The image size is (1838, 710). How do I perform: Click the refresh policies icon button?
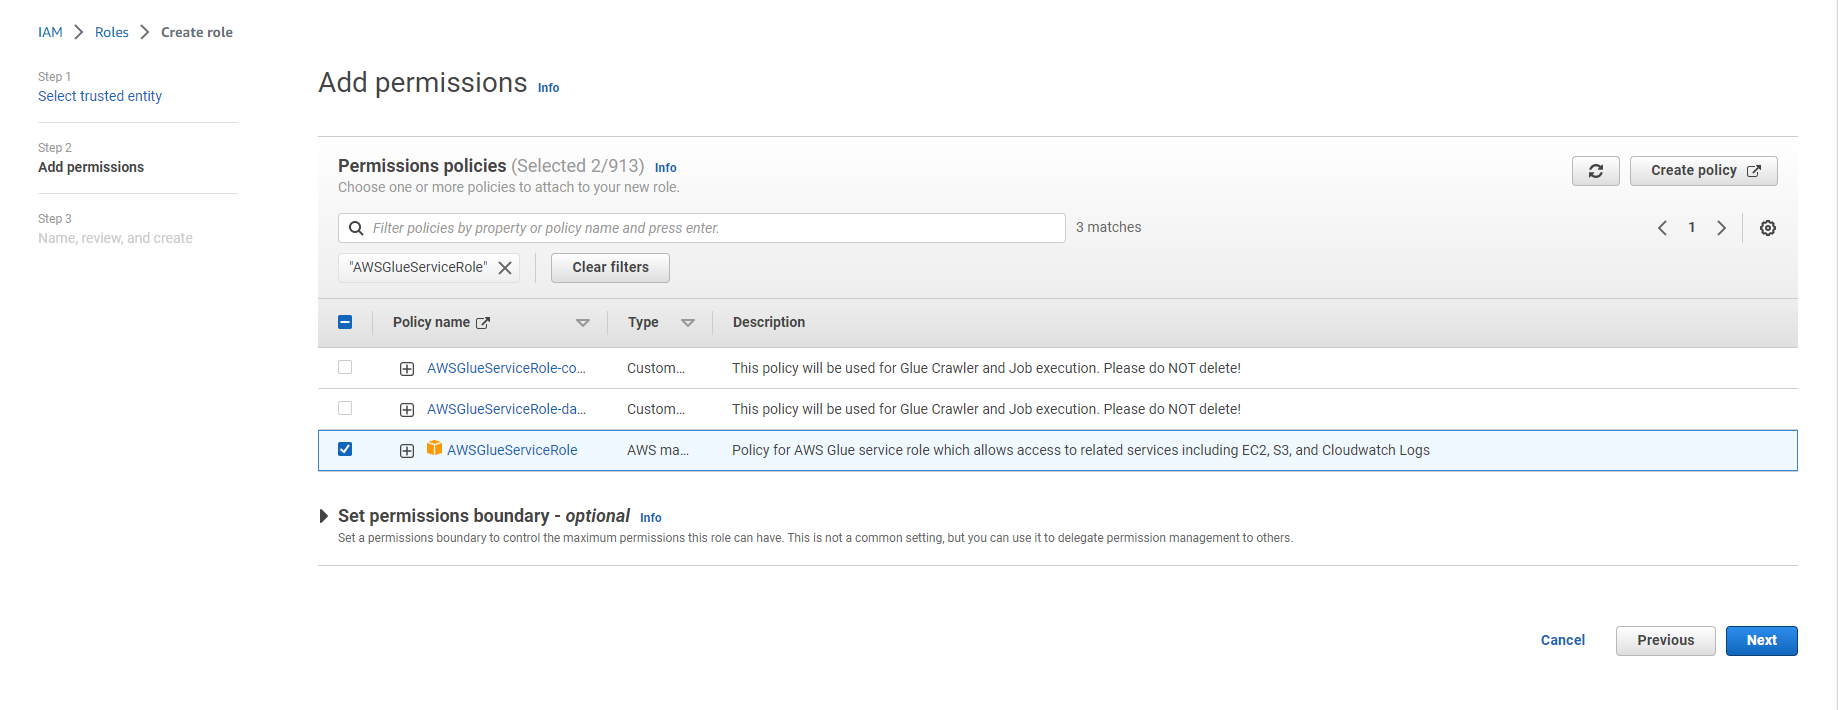tap(1595, 171)
